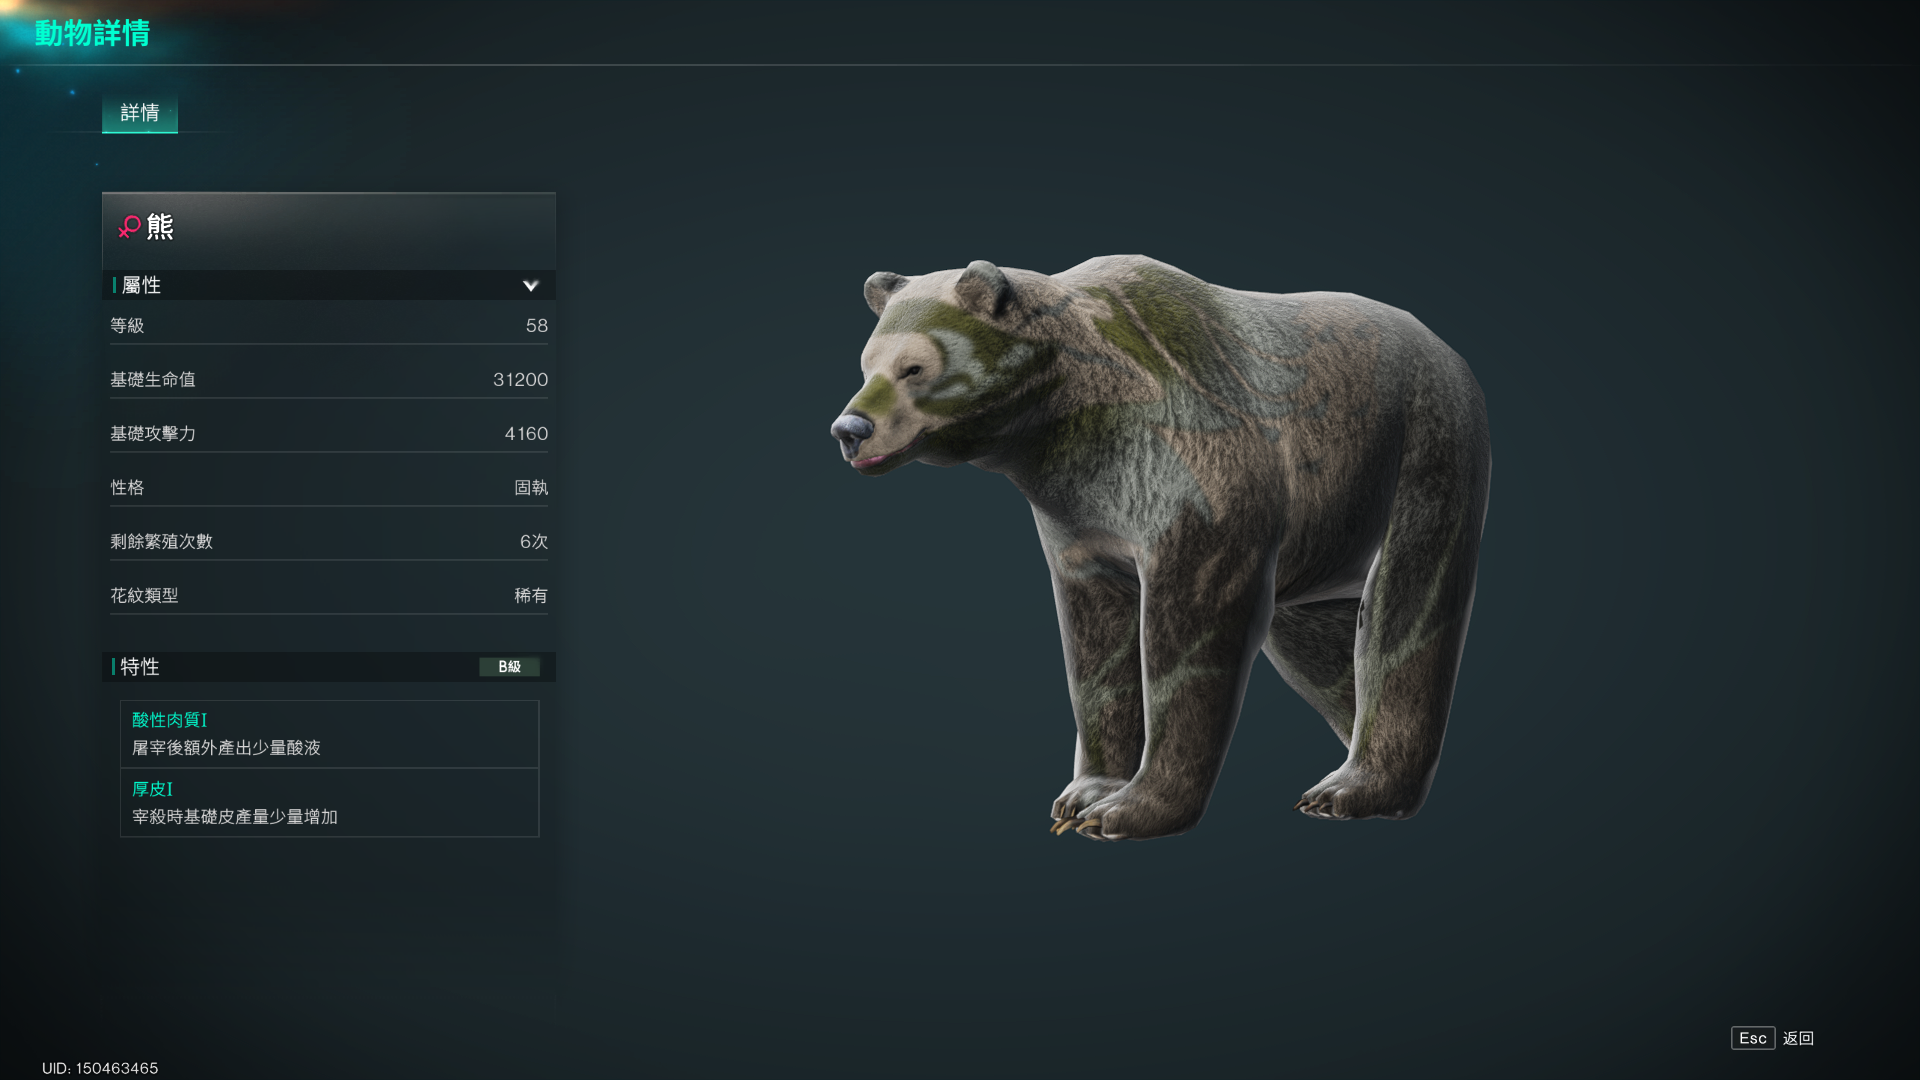Click the bear name 熊 header
The image size is (1920, 1080).
tap(160, 227)
